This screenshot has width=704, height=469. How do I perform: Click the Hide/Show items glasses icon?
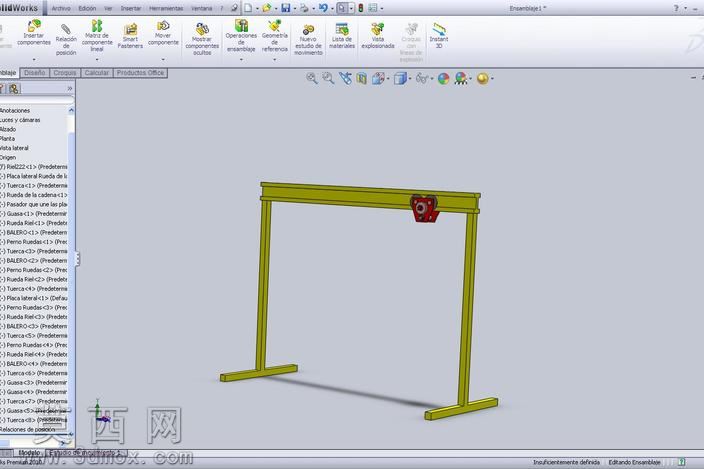pyautogui.click(x=422, y=79)
